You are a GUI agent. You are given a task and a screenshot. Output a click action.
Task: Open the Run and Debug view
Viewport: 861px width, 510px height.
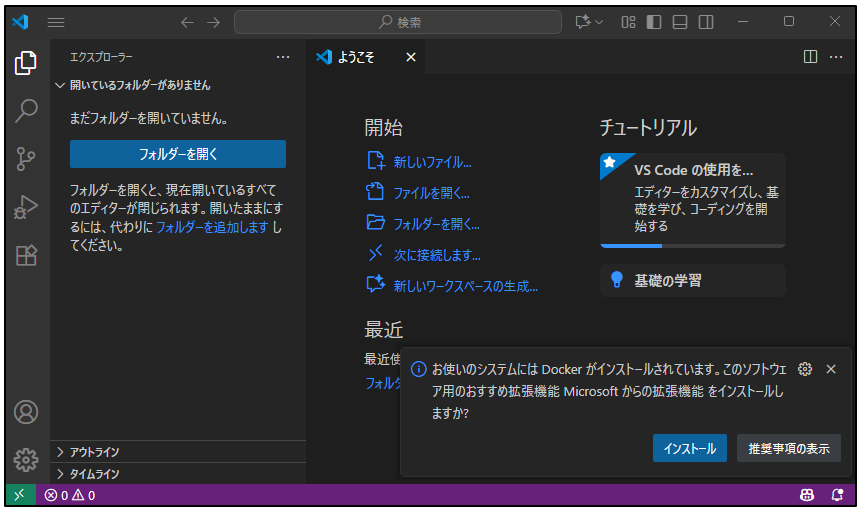(26, 207)
